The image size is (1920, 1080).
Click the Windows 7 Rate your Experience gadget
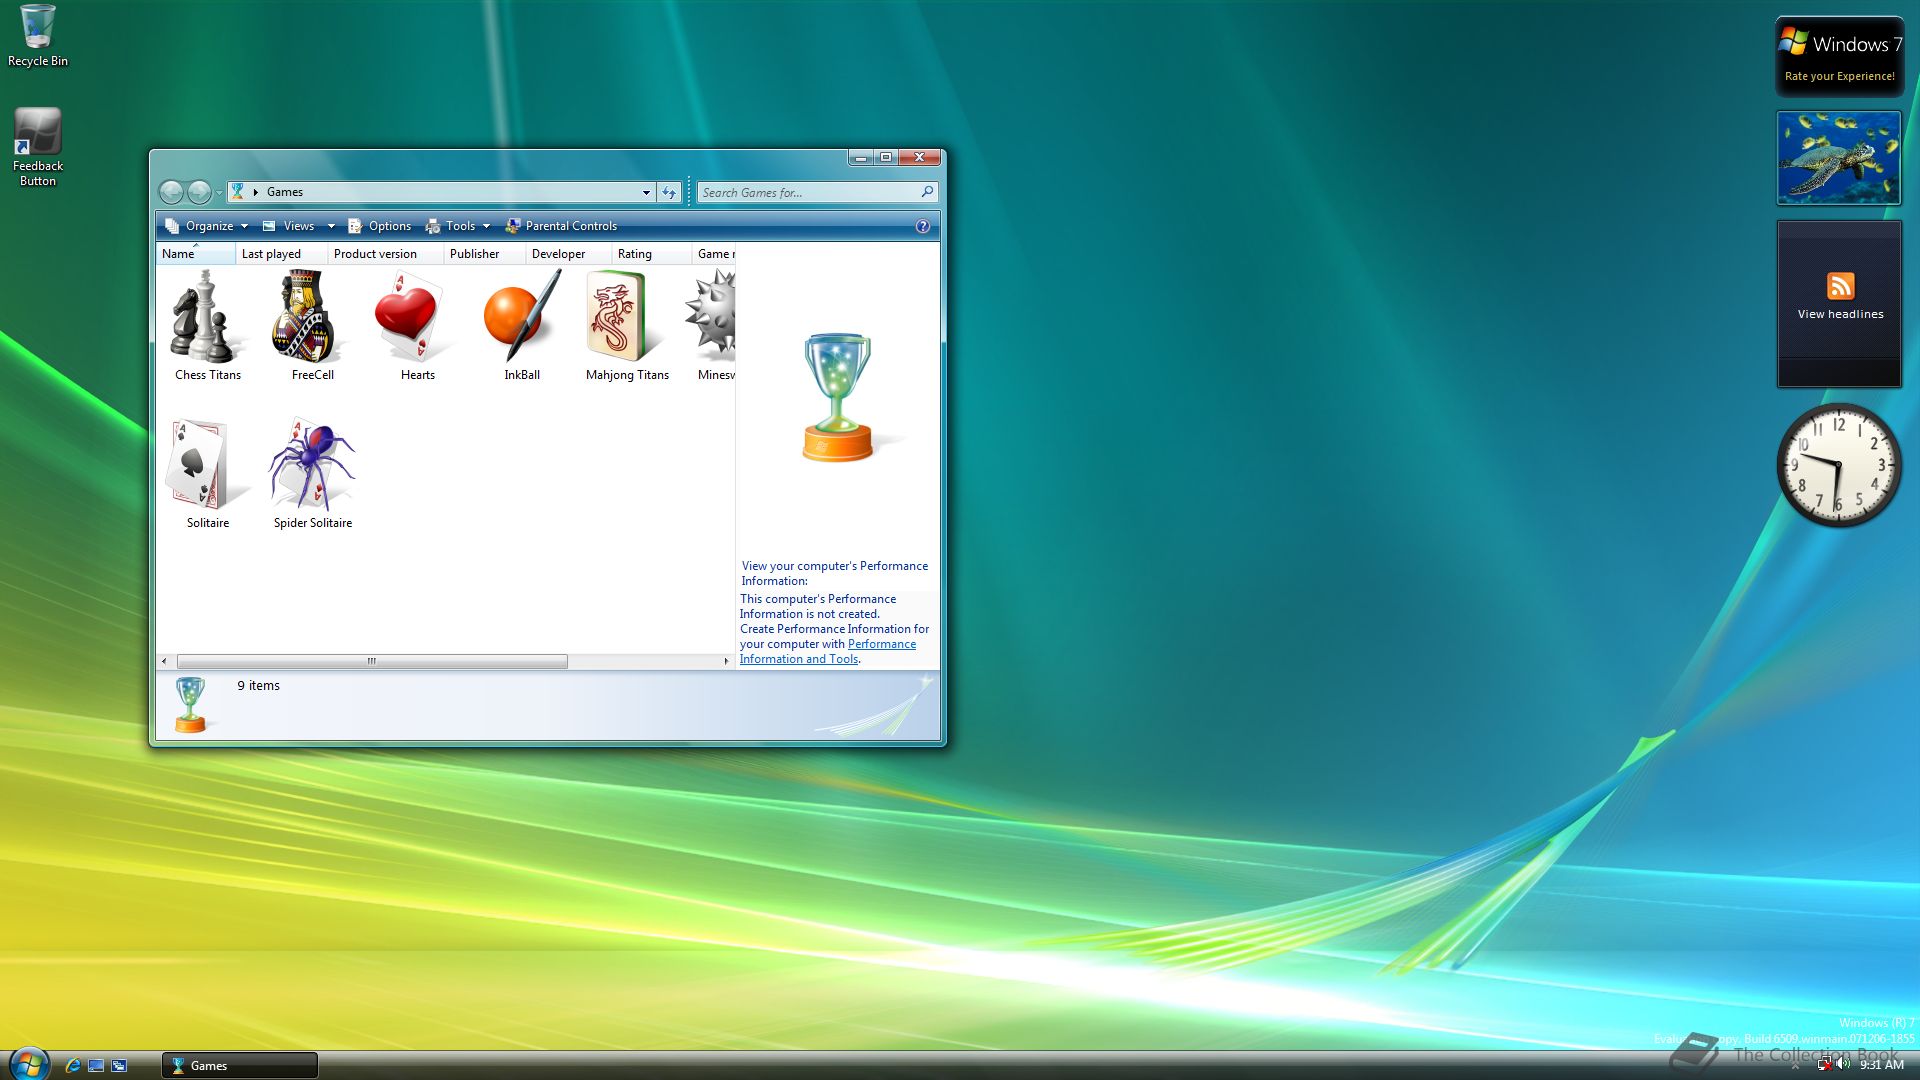click(x=1839, y=57)
